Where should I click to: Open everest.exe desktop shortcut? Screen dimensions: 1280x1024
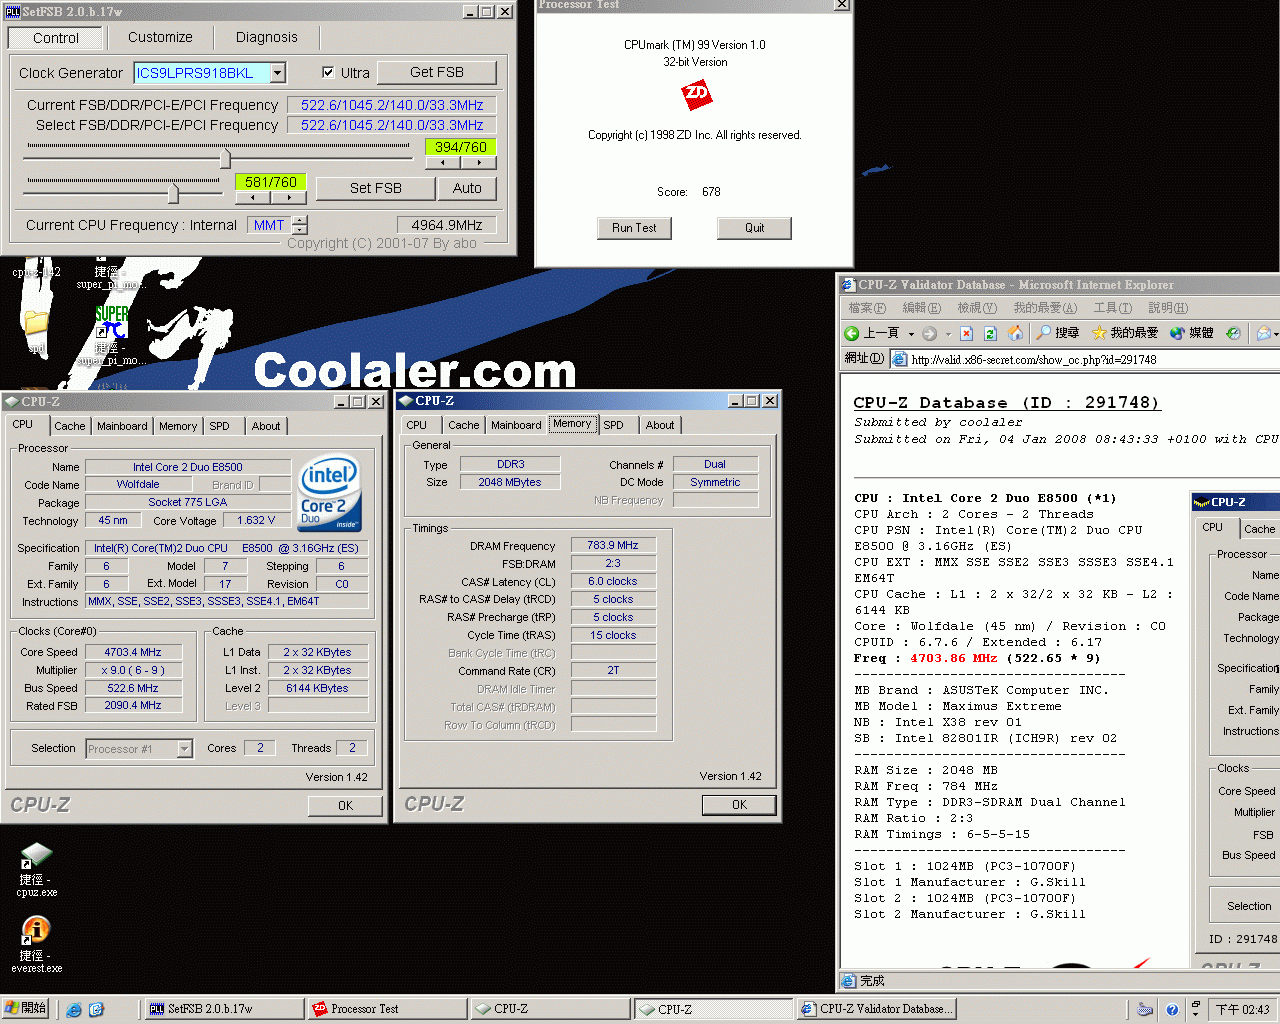[x=36, y=944]
